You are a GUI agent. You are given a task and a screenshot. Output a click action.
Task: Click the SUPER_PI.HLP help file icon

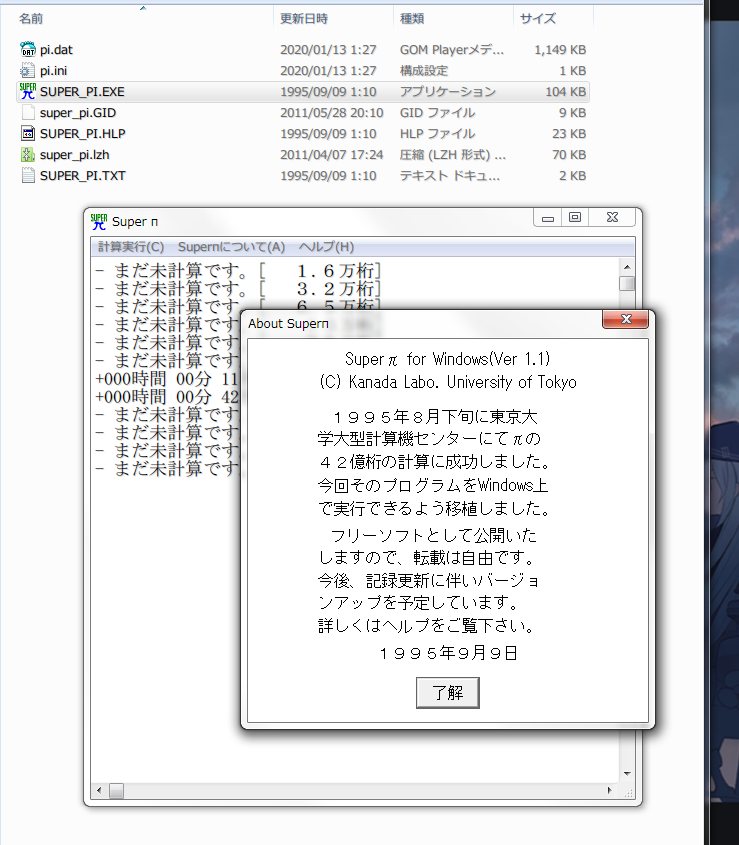[x=28, y=133]
